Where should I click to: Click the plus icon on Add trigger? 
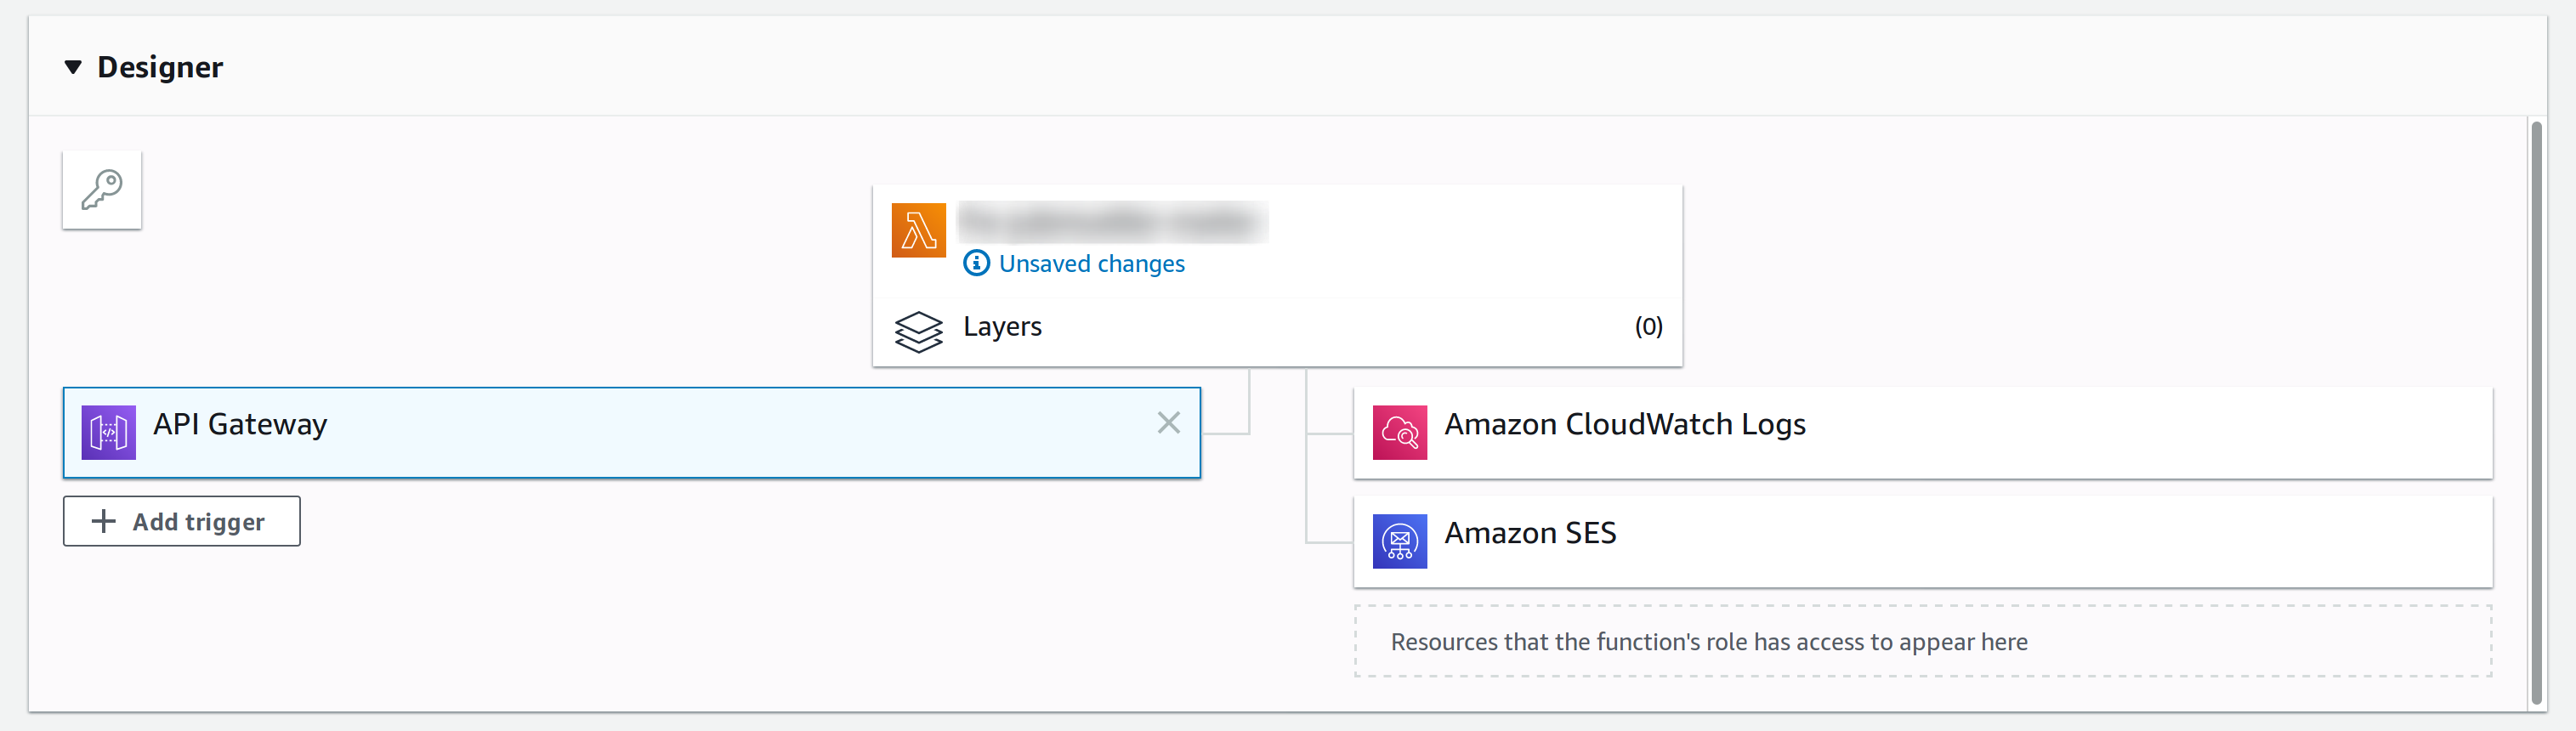[103, 521]
